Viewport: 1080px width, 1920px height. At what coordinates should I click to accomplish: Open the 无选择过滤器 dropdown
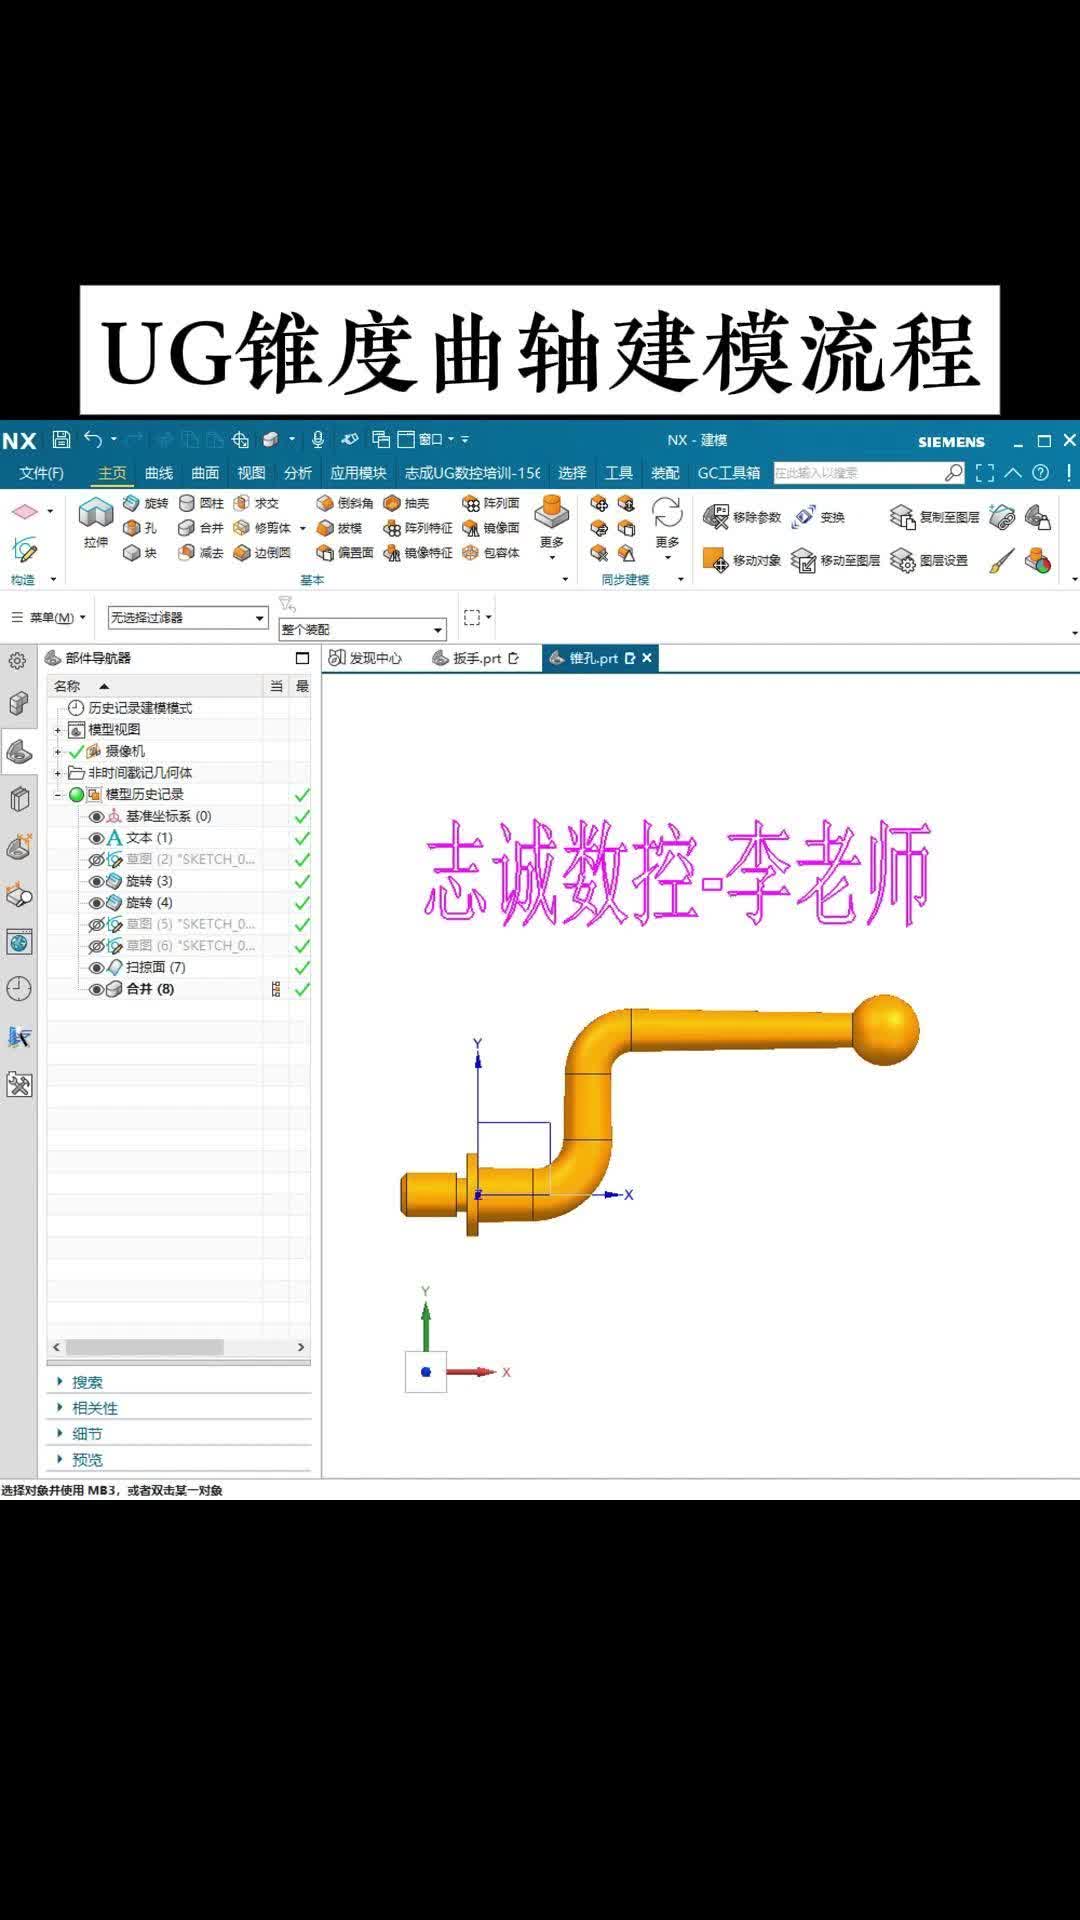click(x=188, y=618)
